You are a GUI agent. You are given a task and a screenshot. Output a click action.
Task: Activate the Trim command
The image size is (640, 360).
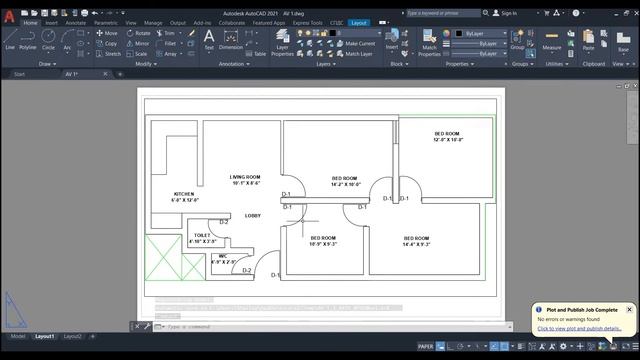coord(165,33)
